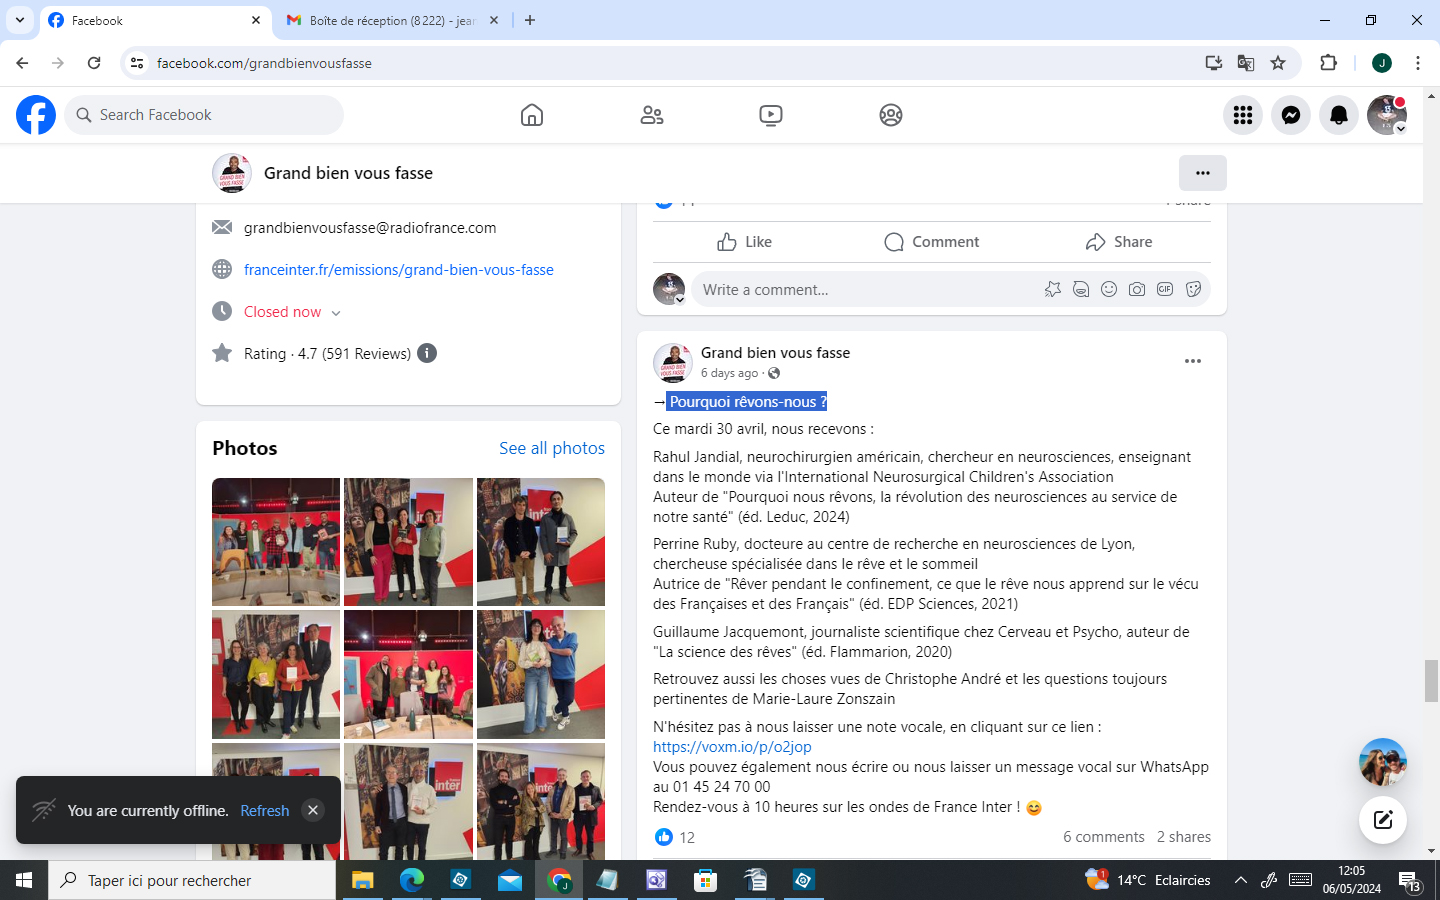Open Chrome profile J avatar
The width and height of the screenshot is (1440, 900).
click(1382, 63)
